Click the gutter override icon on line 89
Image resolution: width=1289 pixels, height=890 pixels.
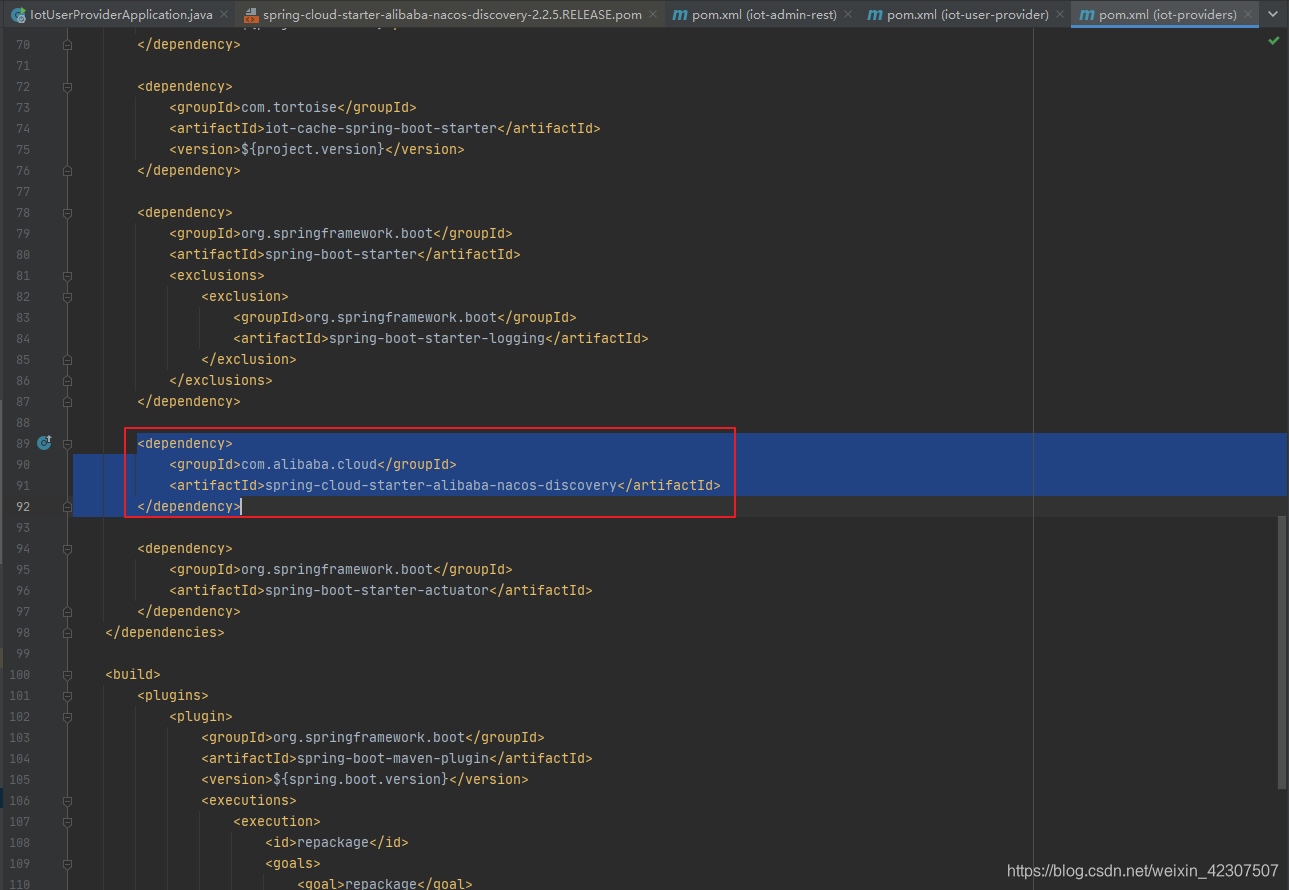(44, 442)
